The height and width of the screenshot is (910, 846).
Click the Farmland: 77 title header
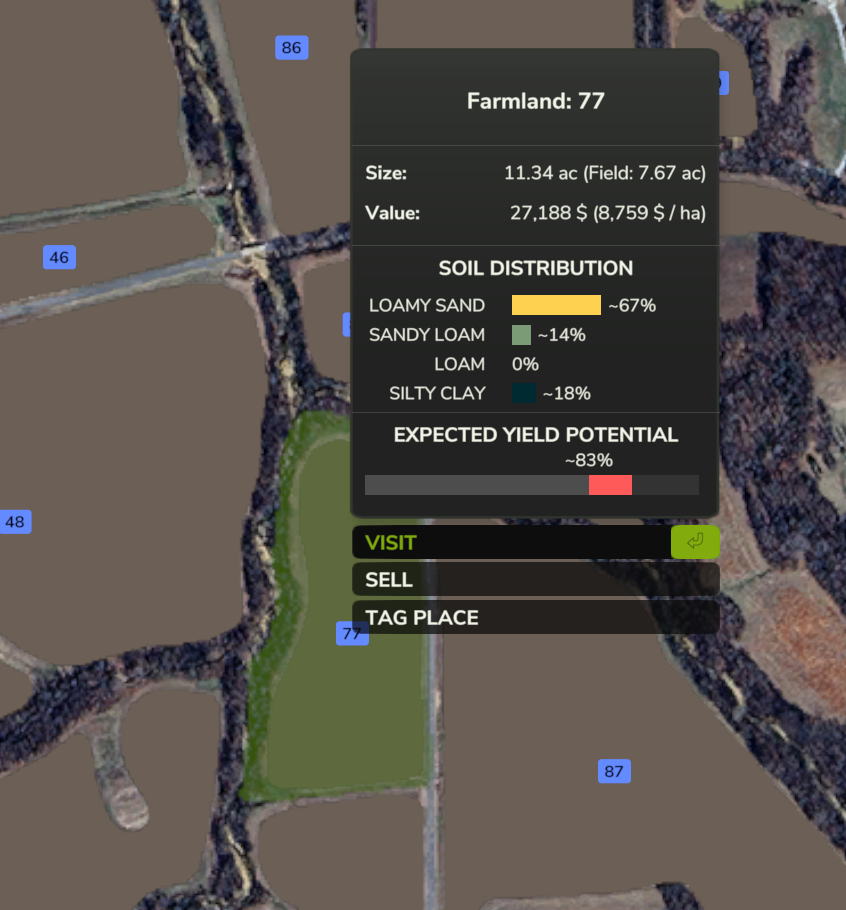535,101
